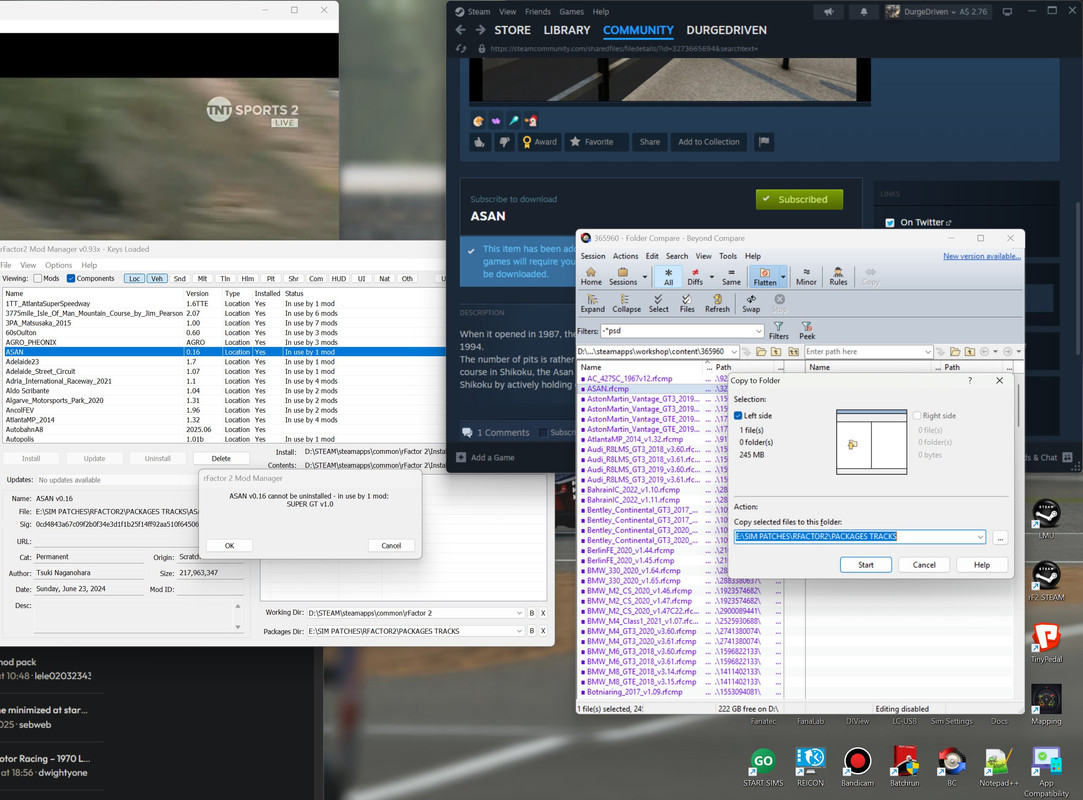The height and width of the screenshot is (800, 1083).
Task: Collapse all folders in Beyond Compare
Action: pyautogui.click(x=626, y=303)
